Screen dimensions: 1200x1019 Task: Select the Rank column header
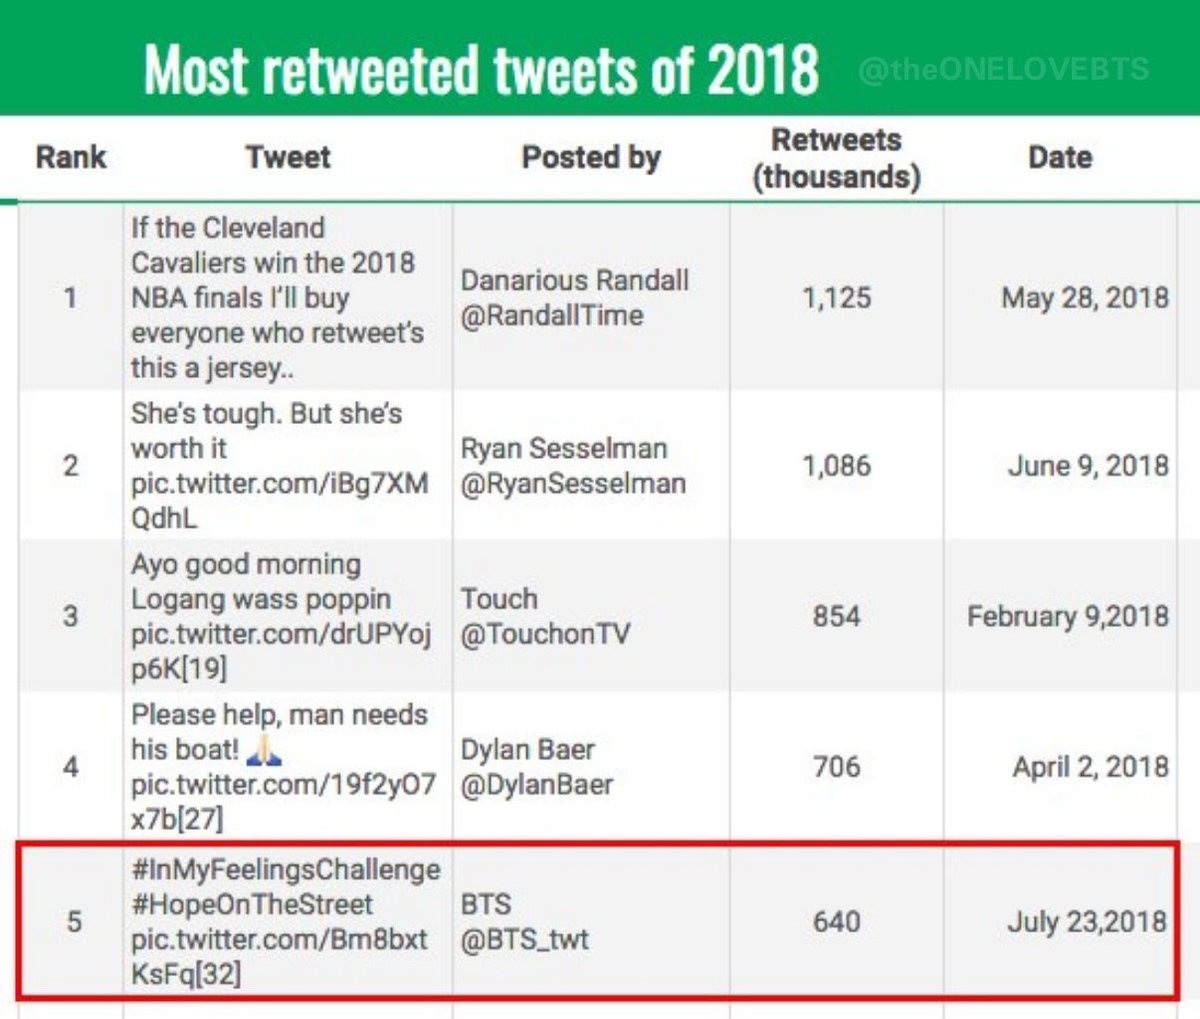point(71,157)
